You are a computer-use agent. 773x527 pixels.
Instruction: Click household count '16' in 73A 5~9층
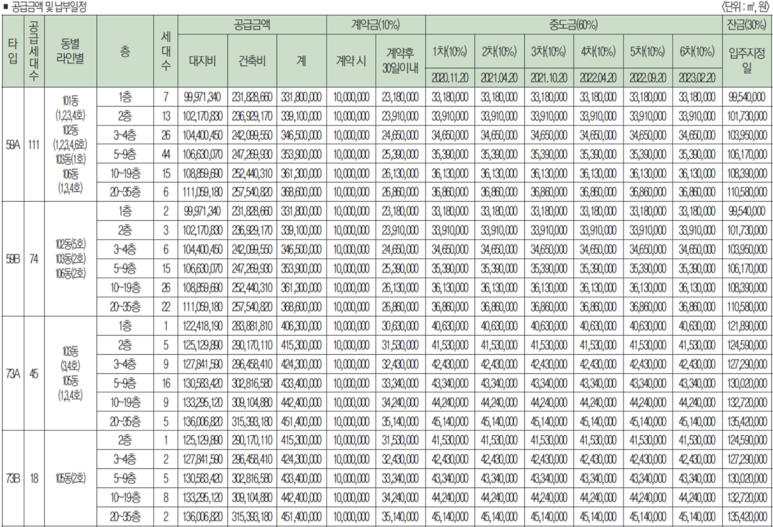(x=166, y=383)
